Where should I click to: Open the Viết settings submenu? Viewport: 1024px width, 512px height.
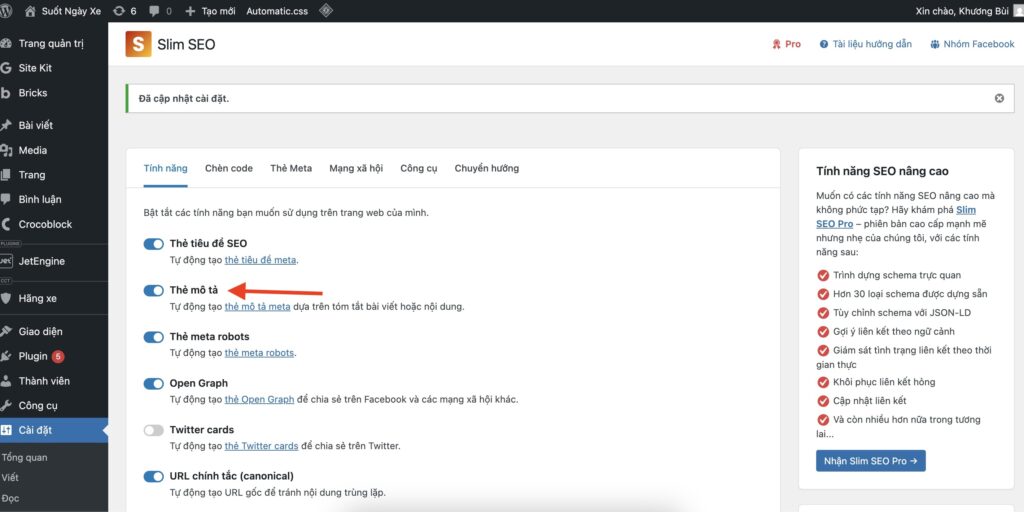click(10, 478)
